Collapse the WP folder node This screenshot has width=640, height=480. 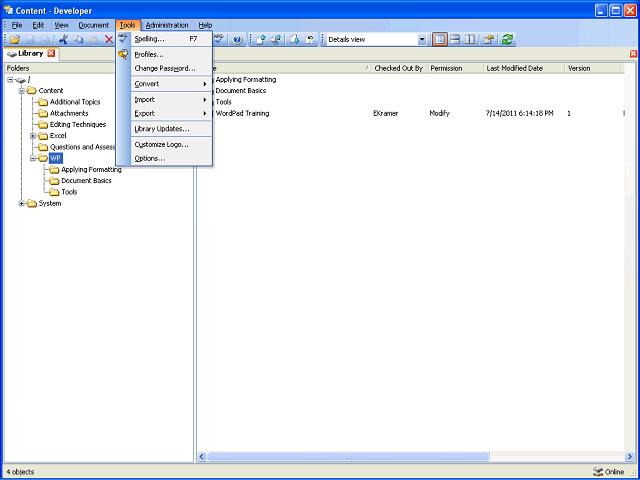33,158
